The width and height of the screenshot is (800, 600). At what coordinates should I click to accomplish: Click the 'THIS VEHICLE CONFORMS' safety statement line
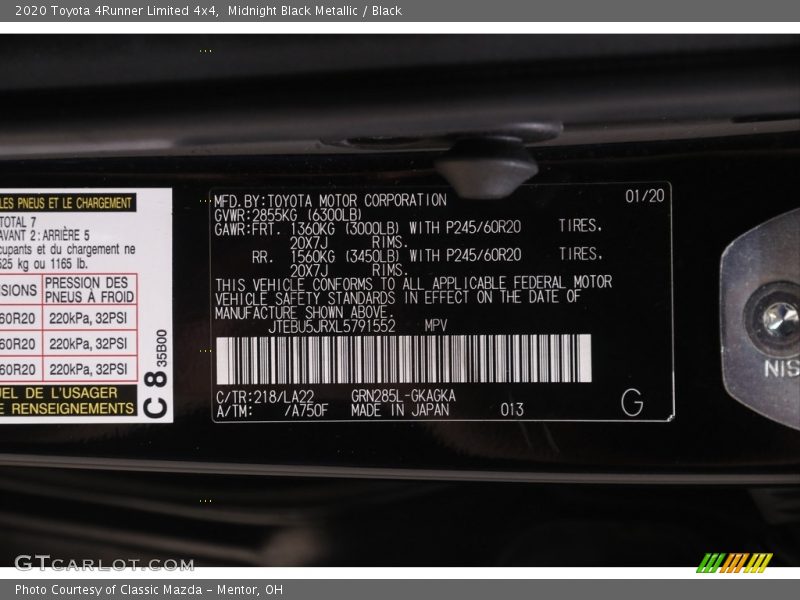pos(413,283)
